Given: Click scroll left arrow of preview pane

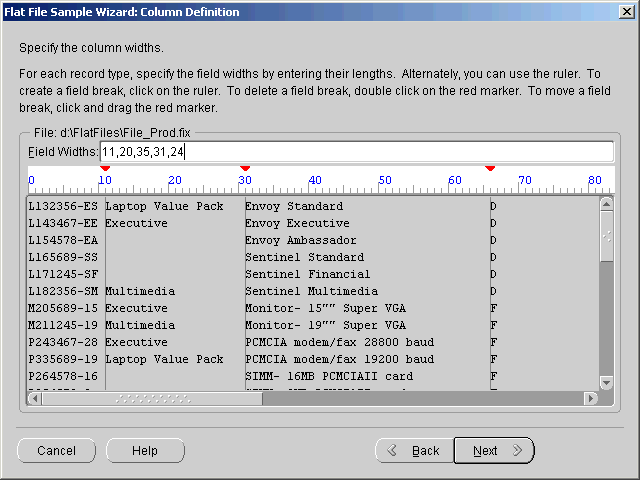Looking at the screenshot, I should pyautogui.click(x=35, y=398).
